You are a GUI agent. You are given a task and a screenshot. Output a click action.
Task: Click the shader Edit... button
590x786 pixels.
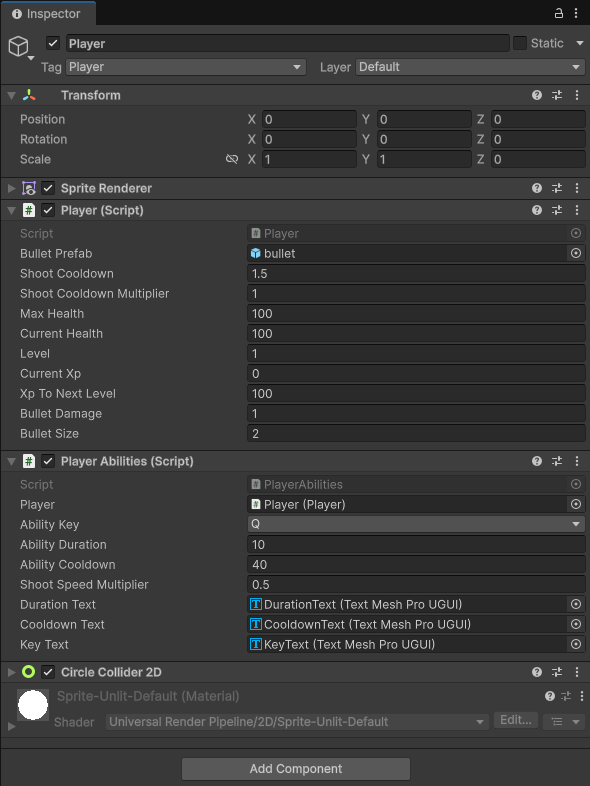[x=516, y=720]
